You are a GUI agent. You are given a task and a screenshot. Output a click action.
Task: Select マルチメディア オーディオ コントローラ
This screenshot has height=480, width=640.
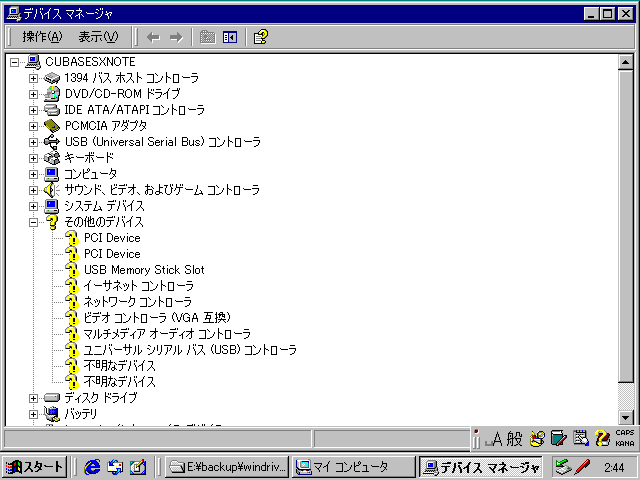(167, 334)
